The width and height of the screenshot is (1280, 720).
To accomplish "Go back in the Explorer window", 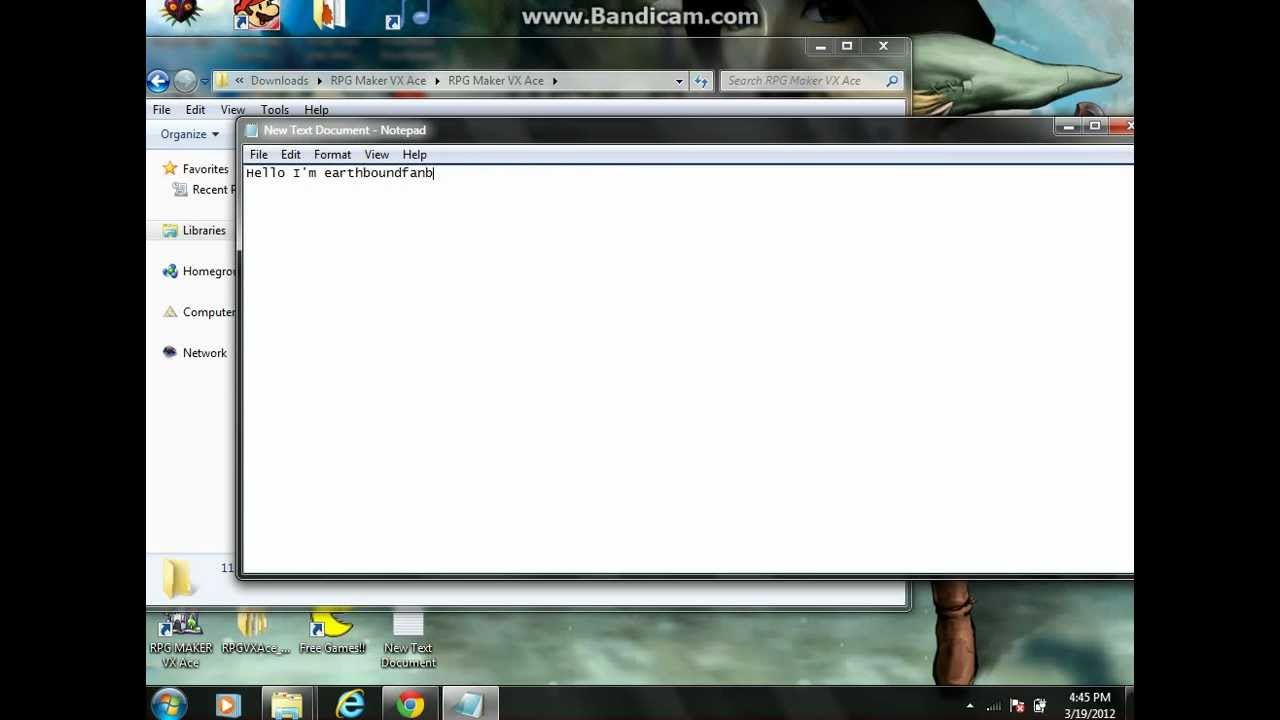I will 158,81.
